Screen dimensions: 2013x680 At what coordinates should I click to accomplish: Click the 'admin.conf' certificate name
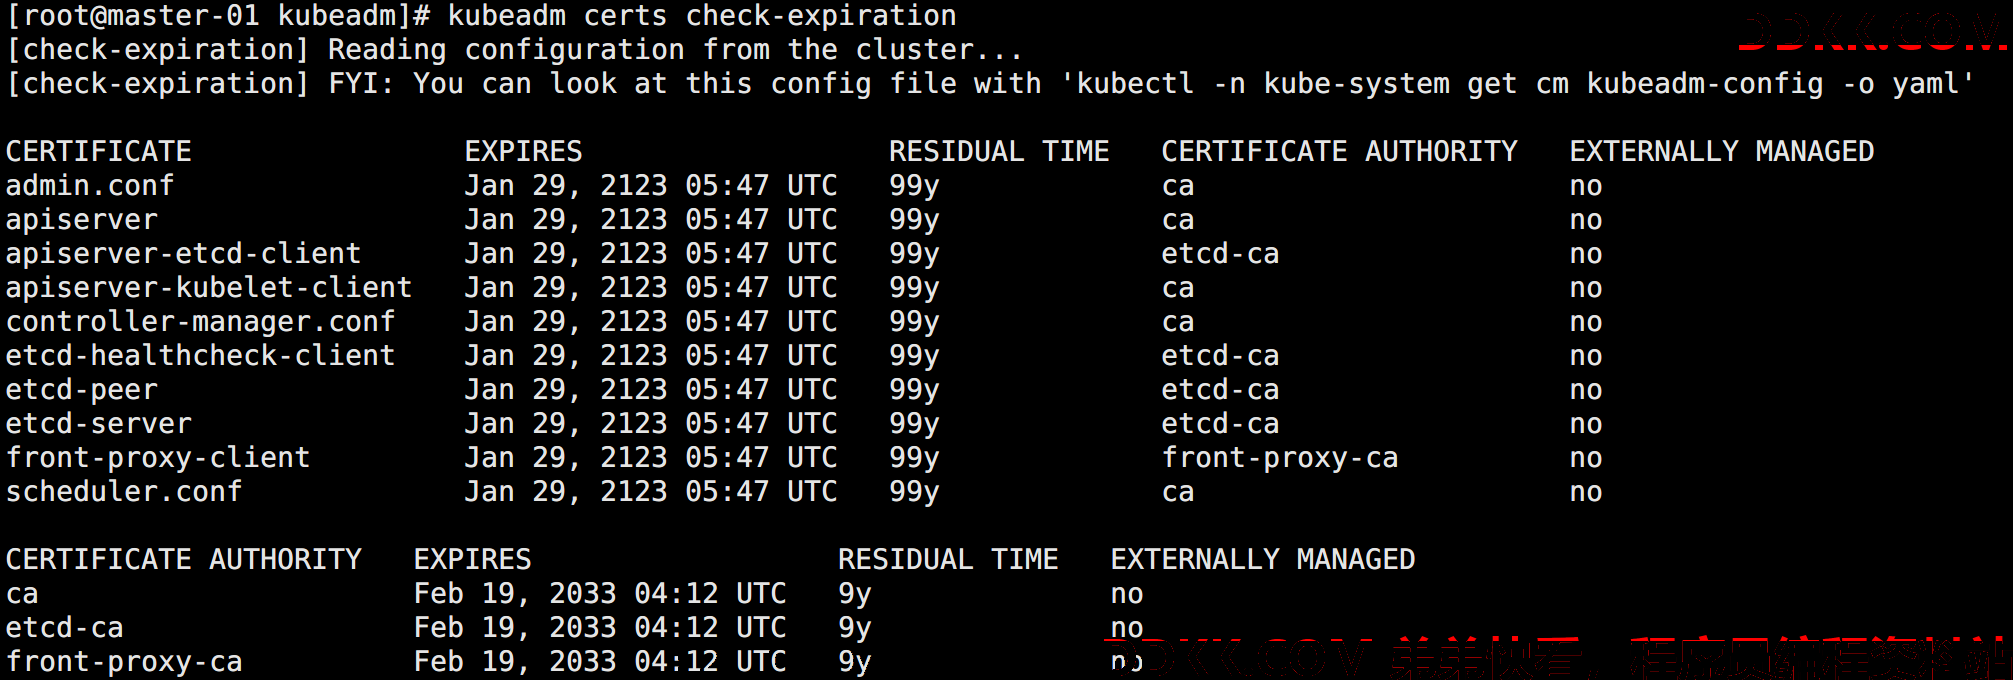coord(90,186)
